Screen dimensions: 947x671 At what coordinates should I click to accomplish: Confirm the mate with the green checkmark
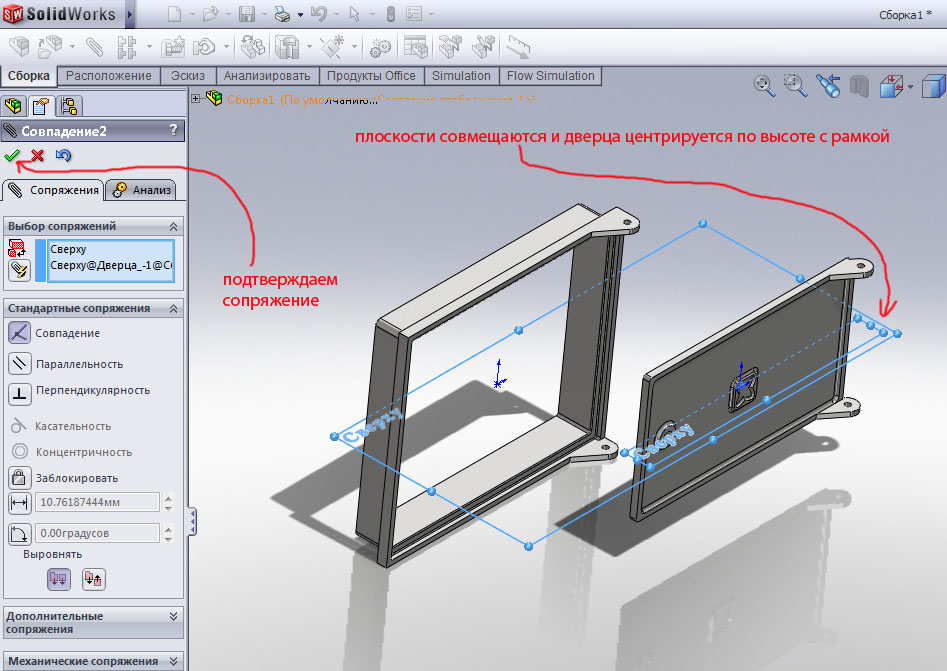(12, 155)
